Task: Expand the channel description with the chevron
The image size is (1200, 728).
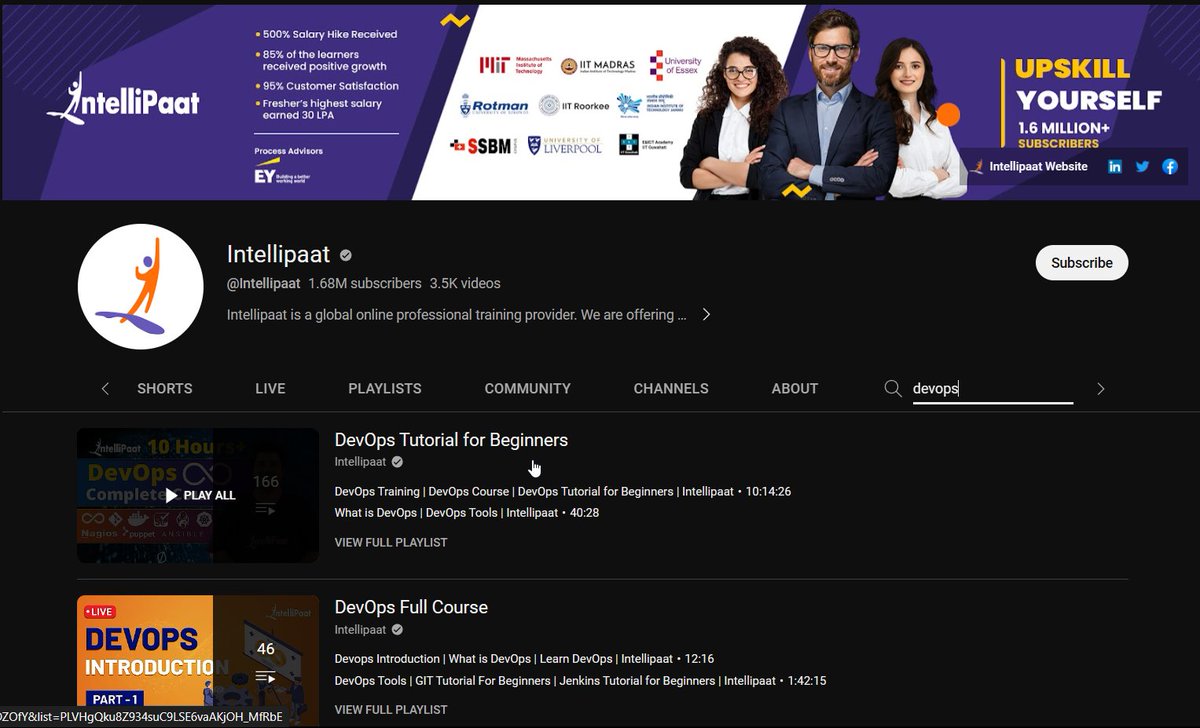Action: pos(706,314)
